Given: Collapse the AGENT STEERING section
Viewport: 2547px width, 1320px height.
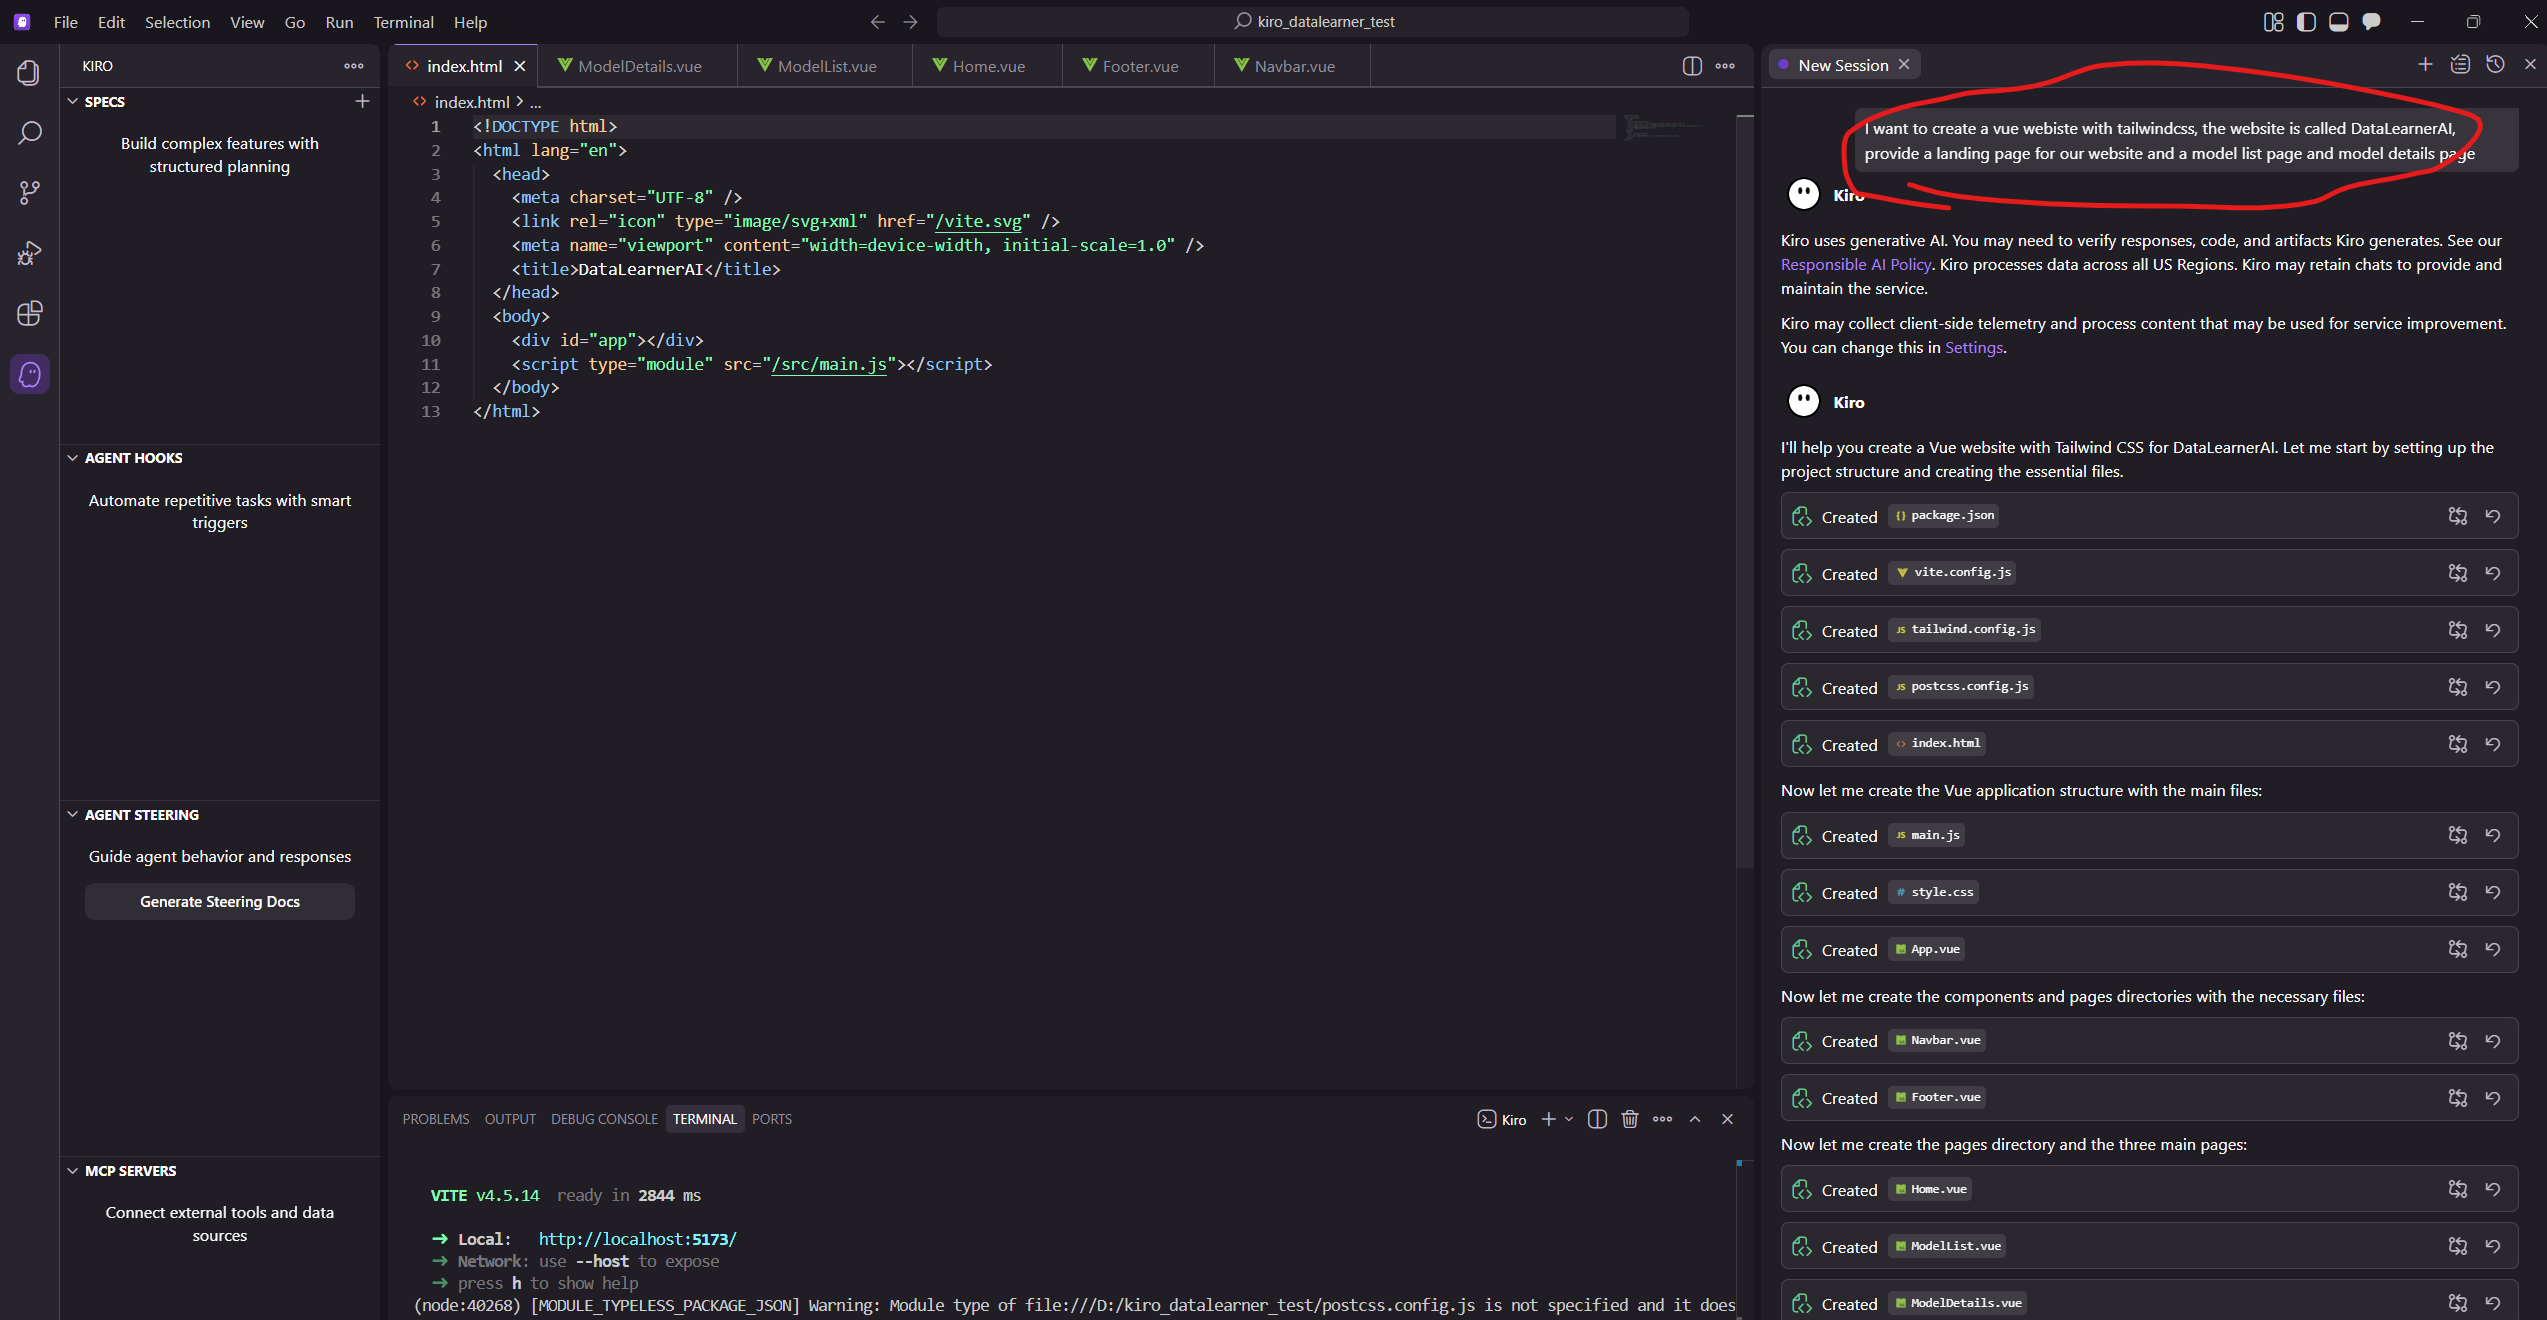Looking at the screenshot, I should 72,814.
